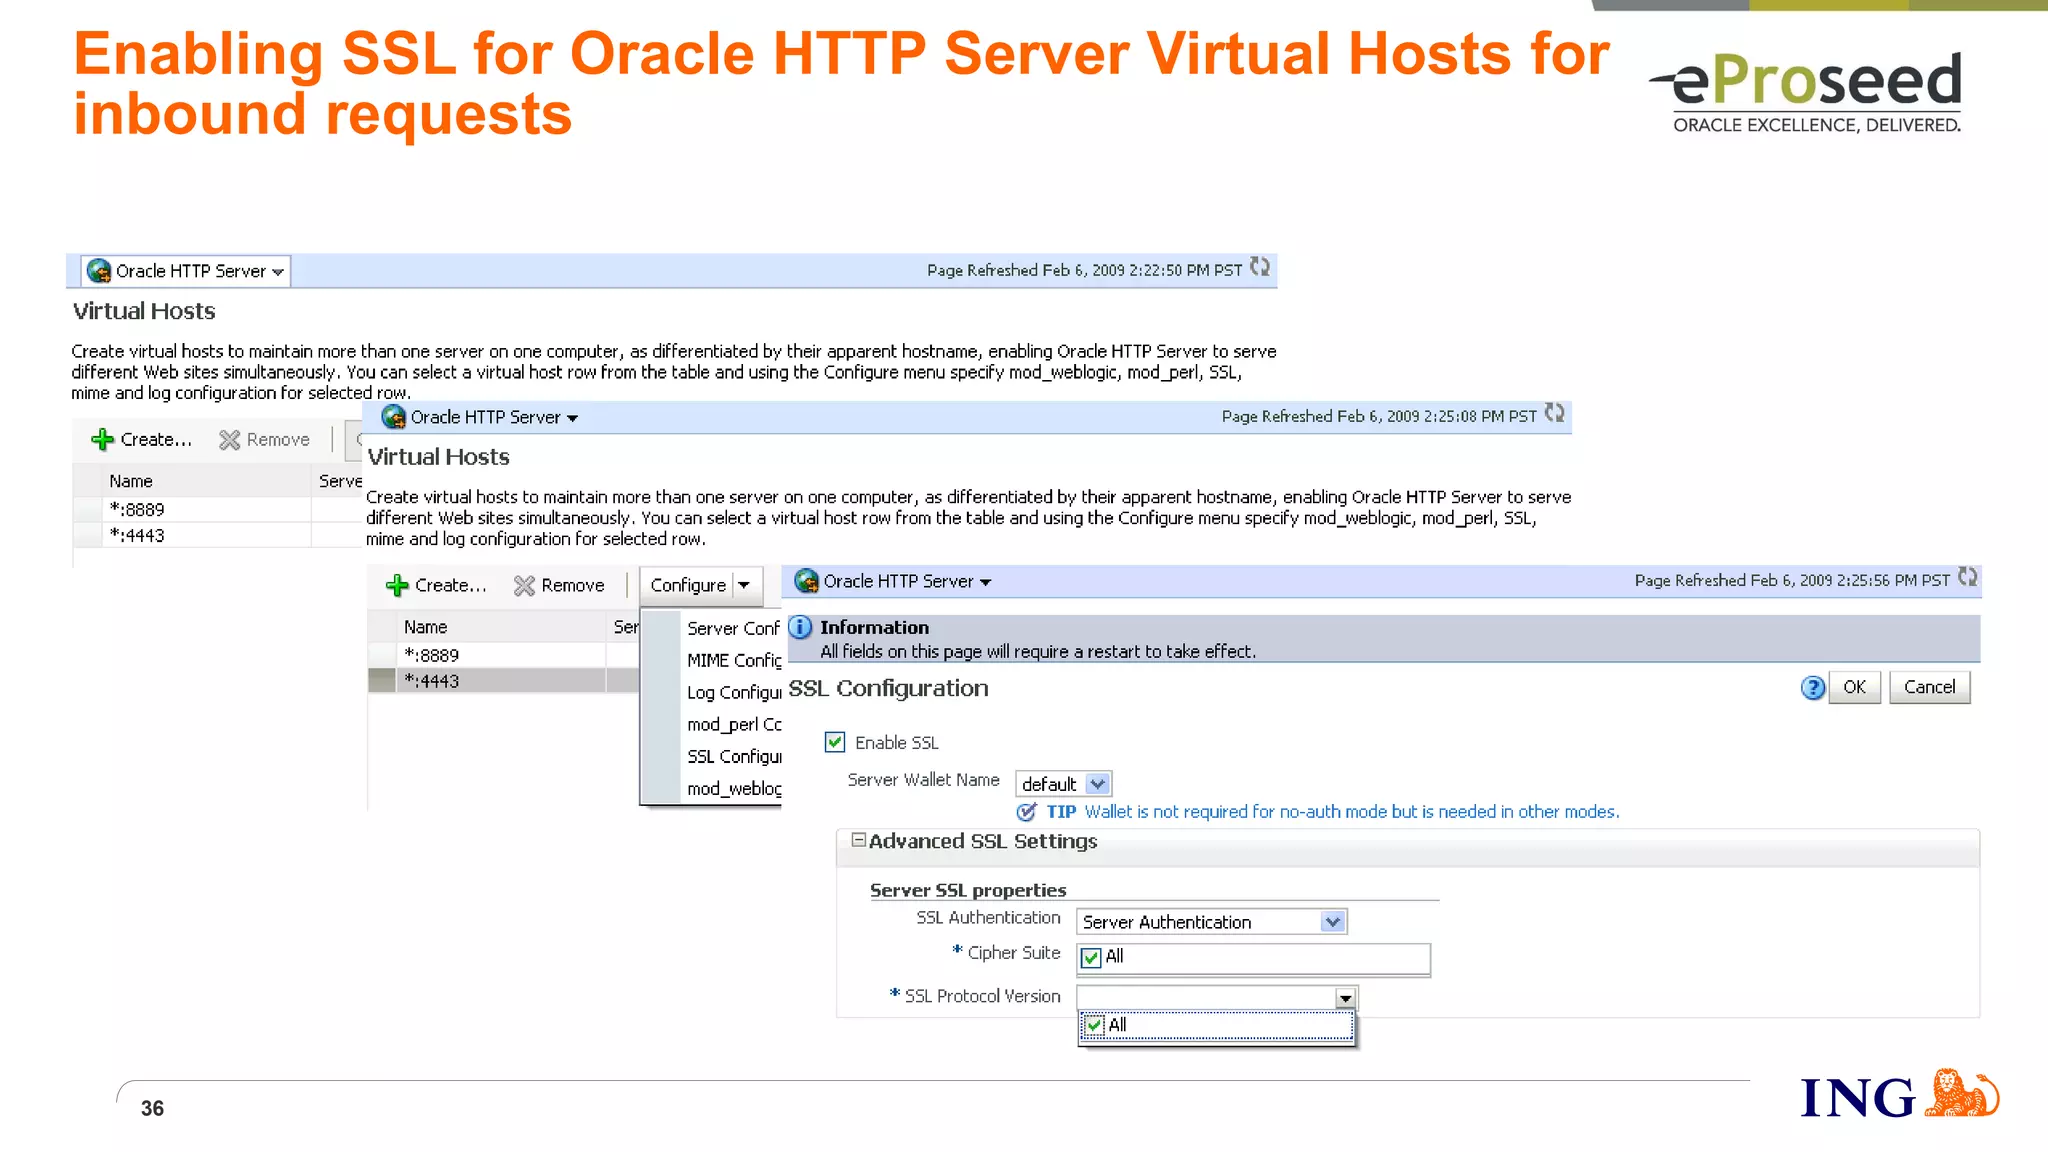
Task: Open Oracle HTTP Server menu in the SSL Configuration window
Action: pyautogui.click(x=894, y=581)
